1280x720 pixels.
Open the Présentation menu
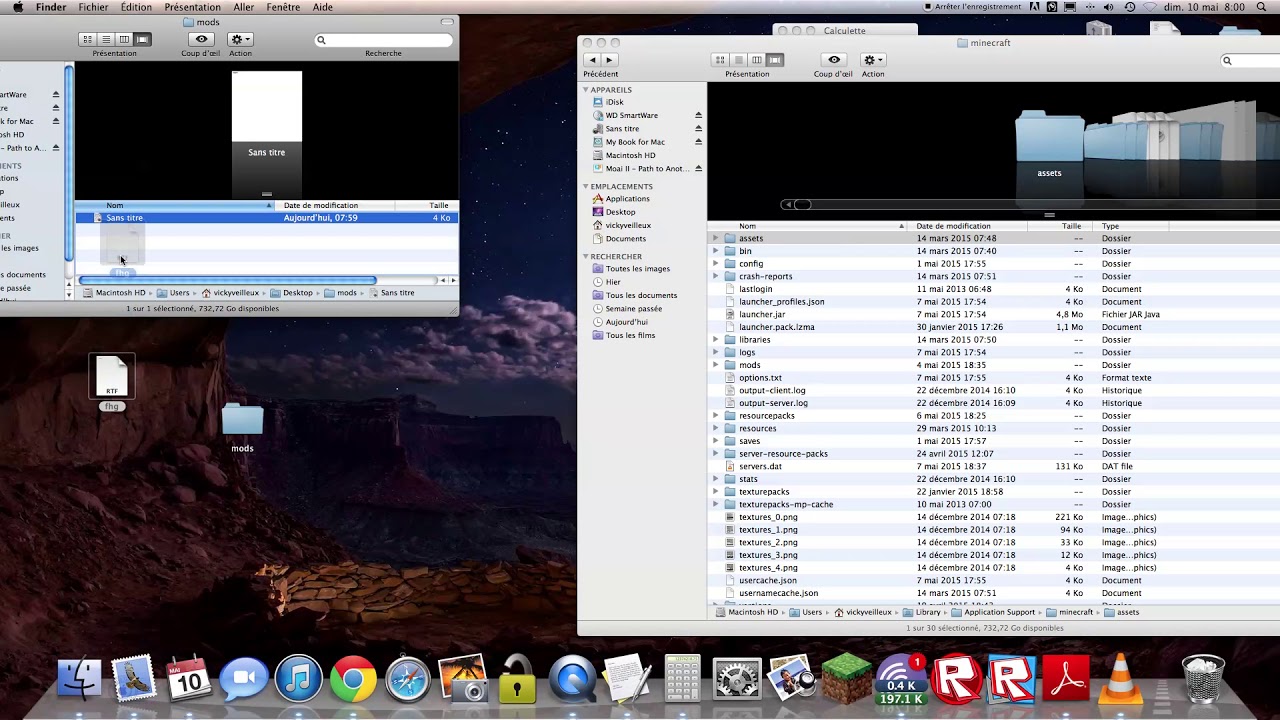point(192,7)
